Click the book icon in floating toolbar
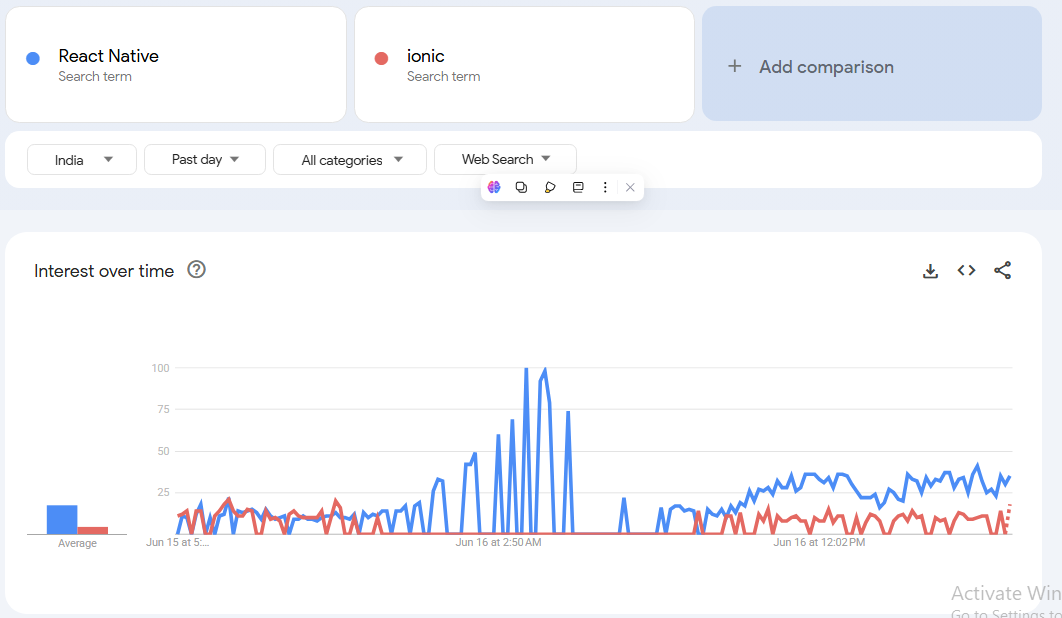Image resolution: width=1062 pixels, height=618 pixels. (x=578, y=187)
